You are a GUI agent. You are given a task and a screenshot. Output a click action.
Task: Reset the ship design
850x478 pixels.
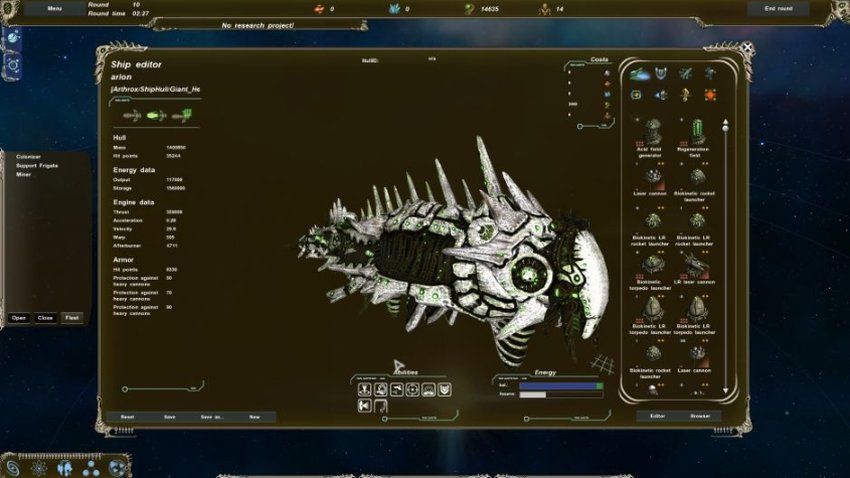click(x=127, y=417)
